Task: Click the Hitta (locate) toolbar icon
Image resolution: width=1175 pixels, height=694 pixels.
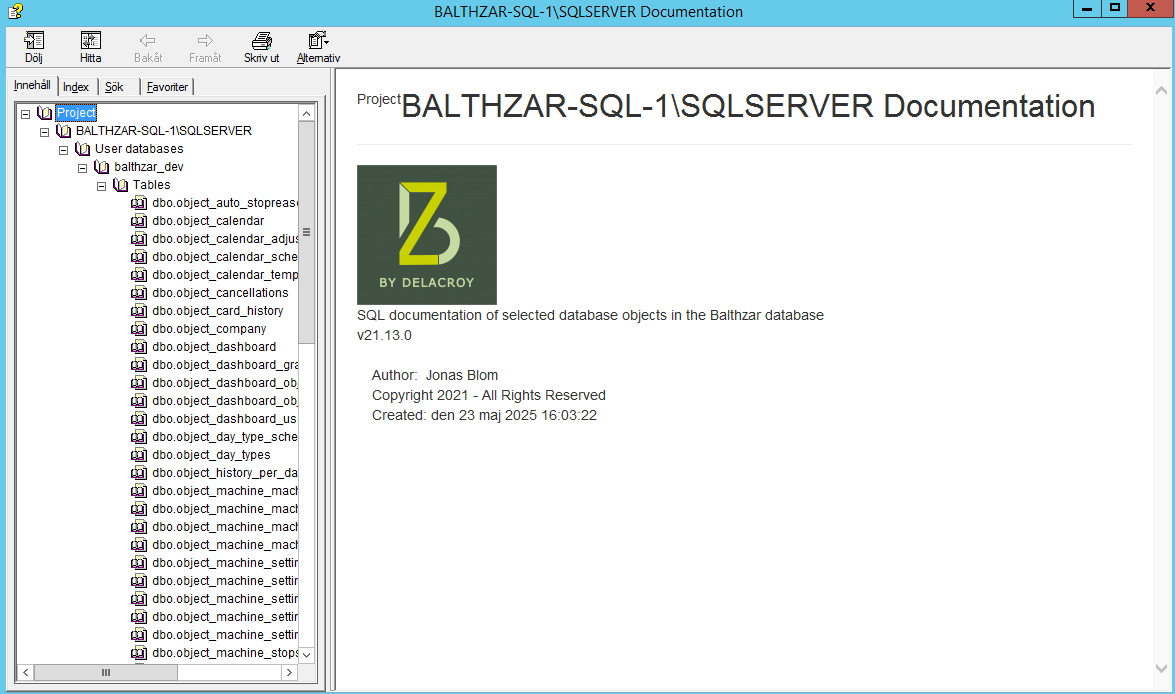Action: (91, 41)
